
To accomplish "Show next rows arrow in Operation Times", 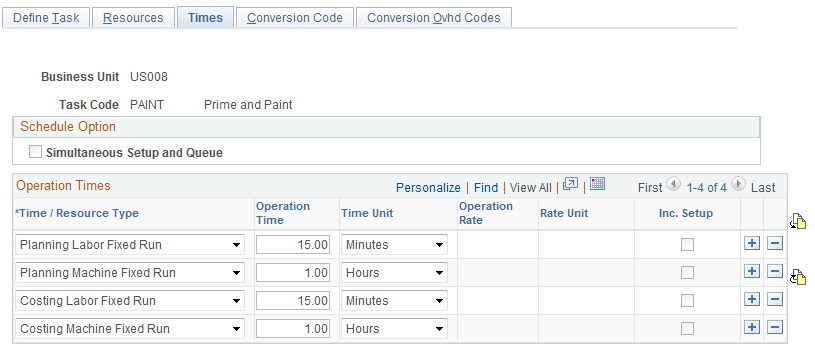I will (x=738, y=184).
